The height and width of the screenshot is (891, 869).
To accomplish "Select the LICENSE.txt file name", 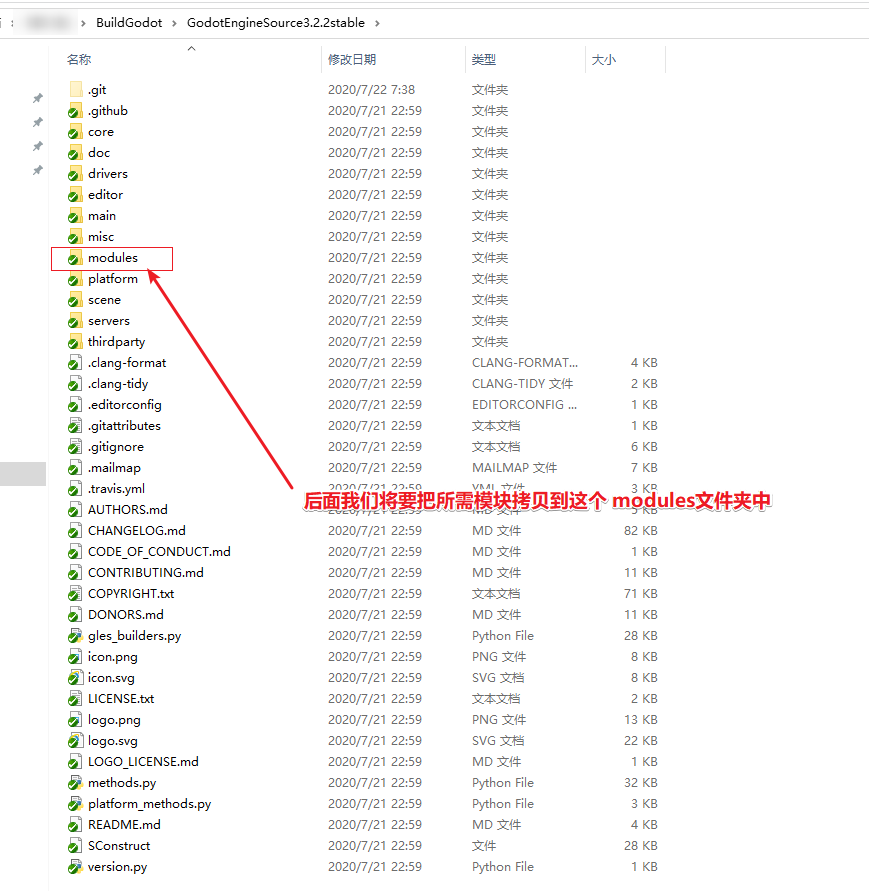I will tap(120, 698).
